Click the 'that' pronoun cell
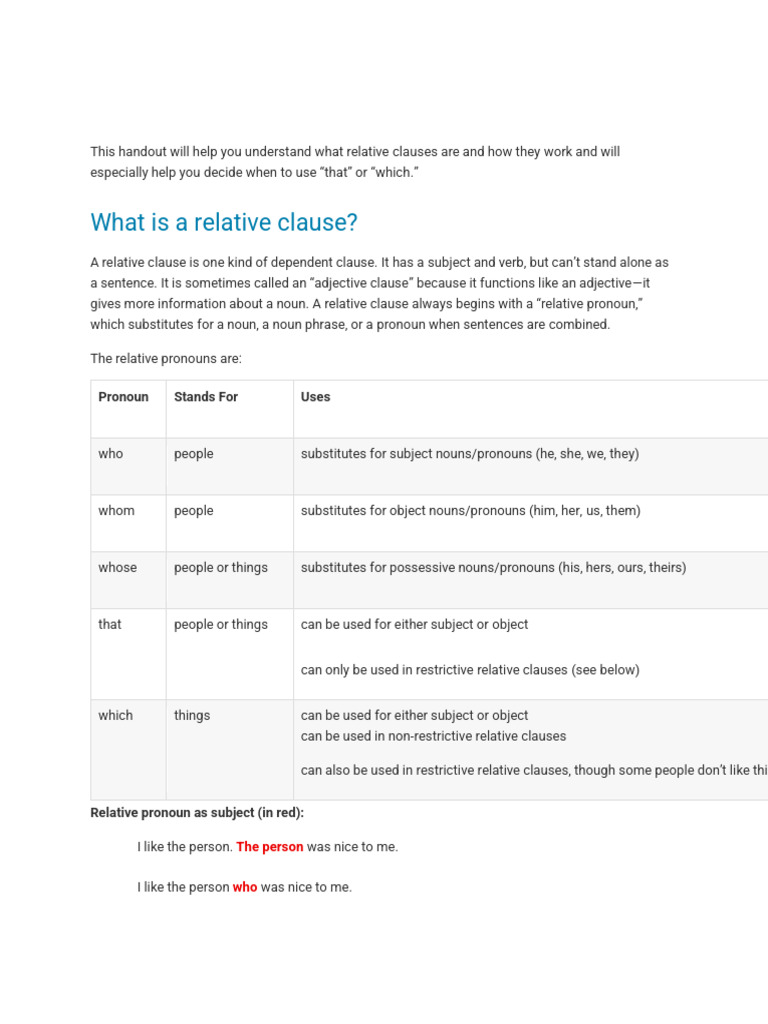Screen dimensions: 768x1024 [110, 624]
